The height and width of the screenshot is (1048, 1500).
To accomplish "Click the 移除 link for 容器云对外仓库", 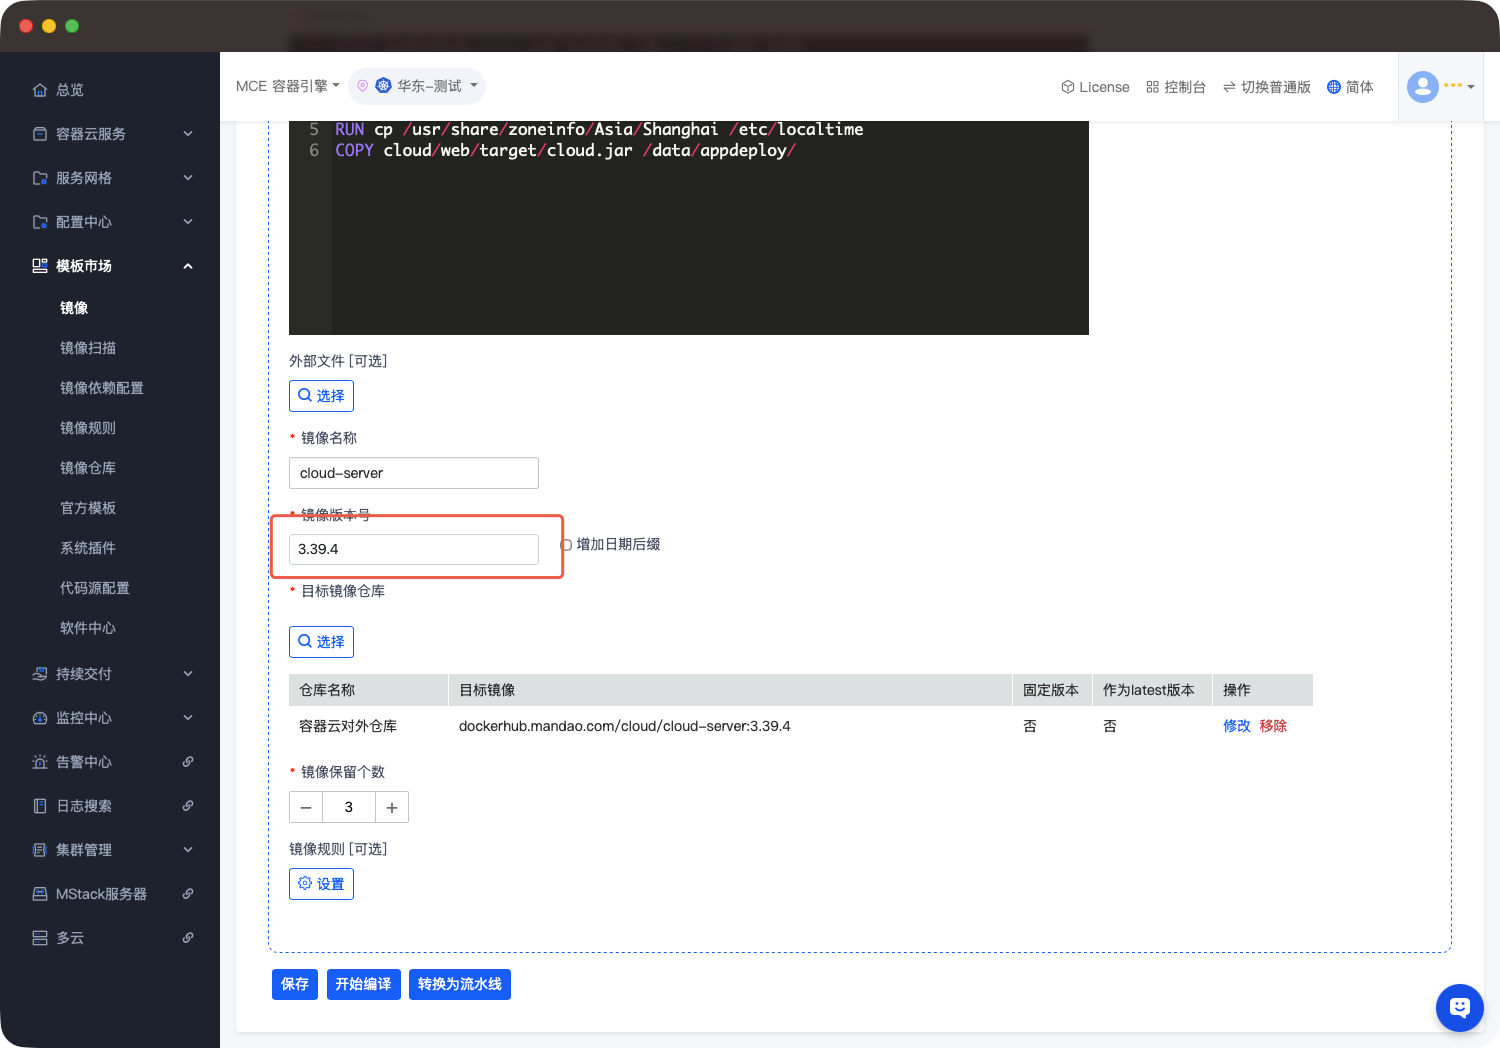I will click(1273, 726).
